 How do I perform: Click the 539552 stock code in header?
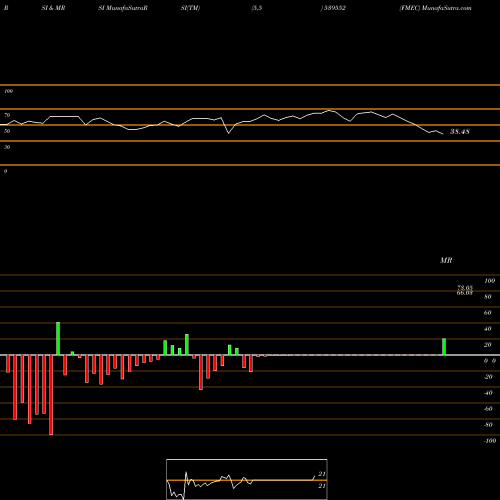click(x=335, y=8)
